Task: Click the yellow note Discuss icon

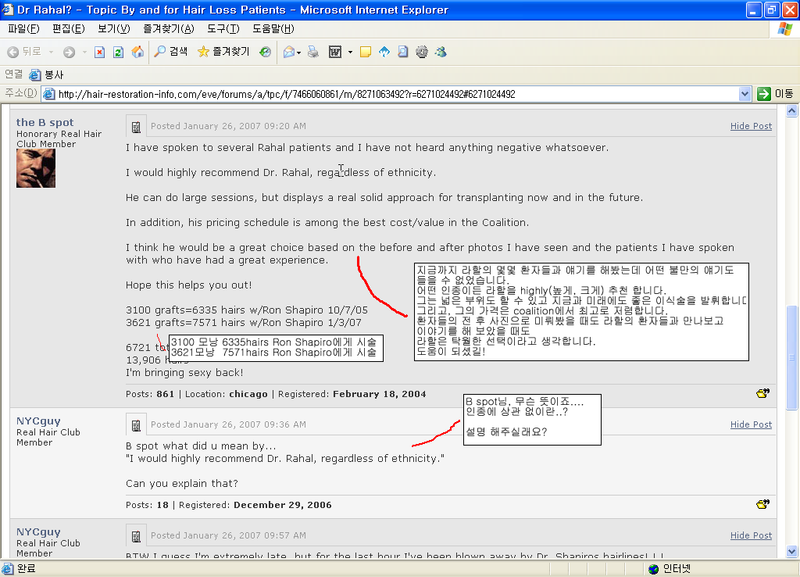Action: [365, 52]
